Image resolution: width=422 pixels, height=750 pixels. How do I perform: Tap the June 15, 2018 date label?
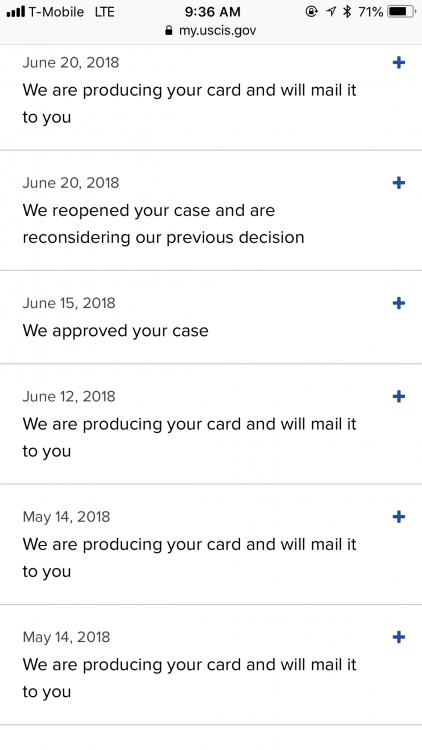(x=69, y=303)
